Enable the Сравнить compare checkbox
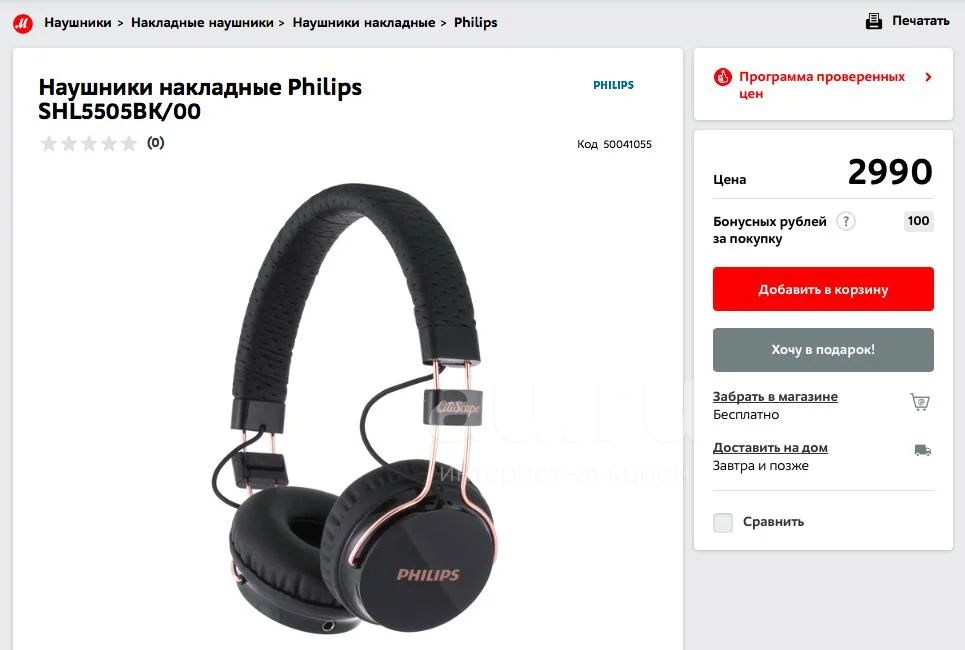Image resolution: width=965 pixels, height=650 pixels. point(723,522)
